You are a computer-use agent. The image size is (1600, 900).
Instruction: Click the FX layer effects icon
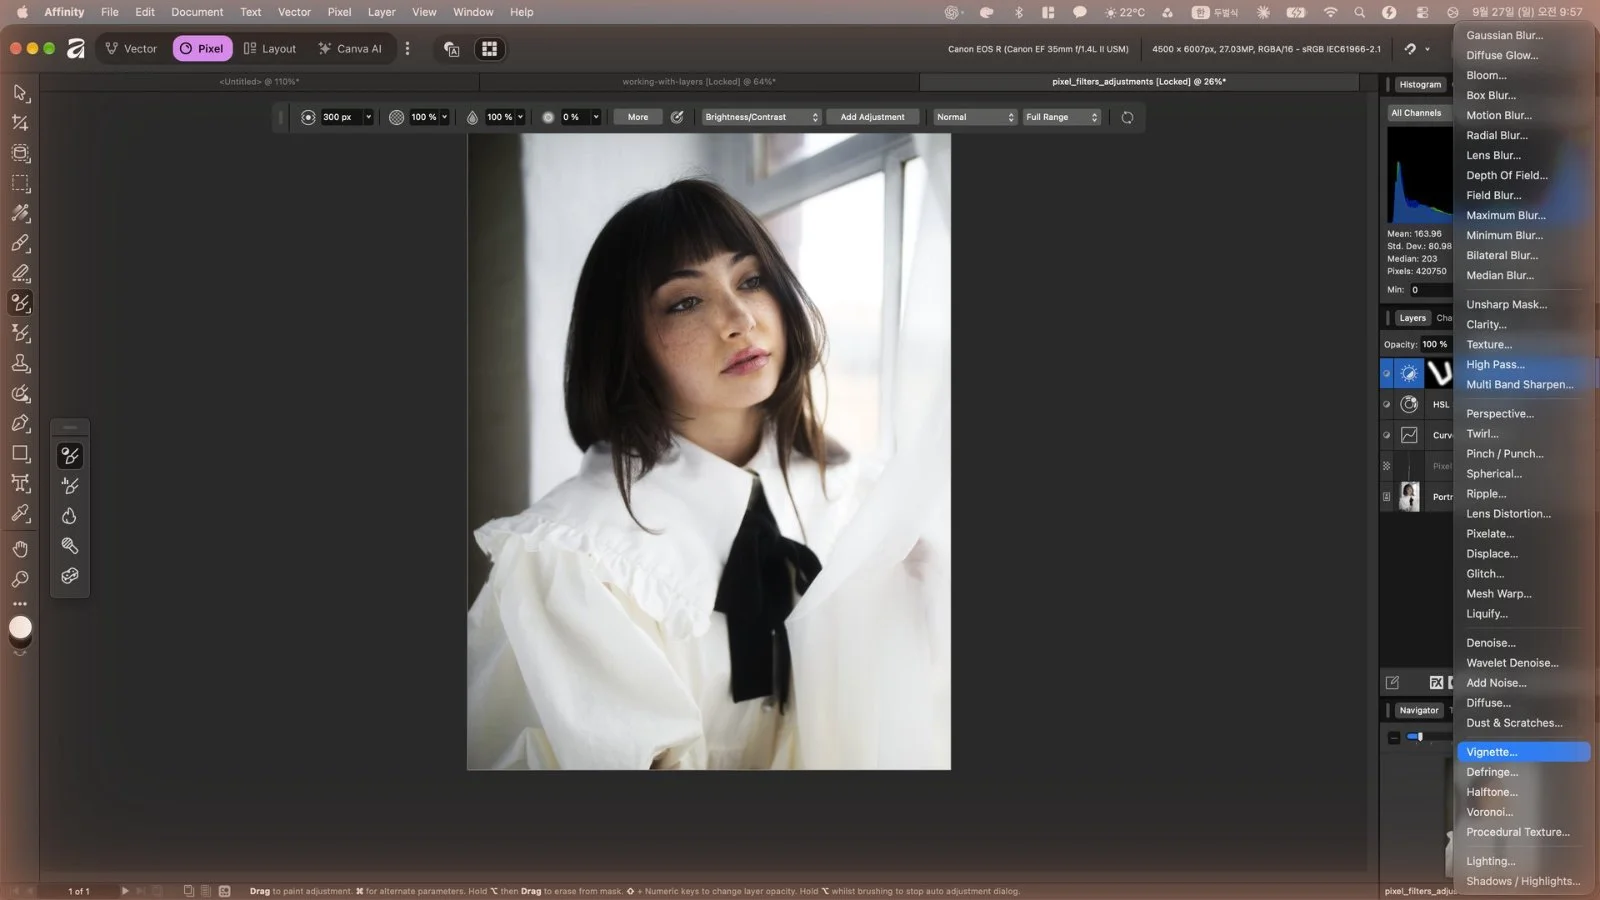click(1436, 682)
